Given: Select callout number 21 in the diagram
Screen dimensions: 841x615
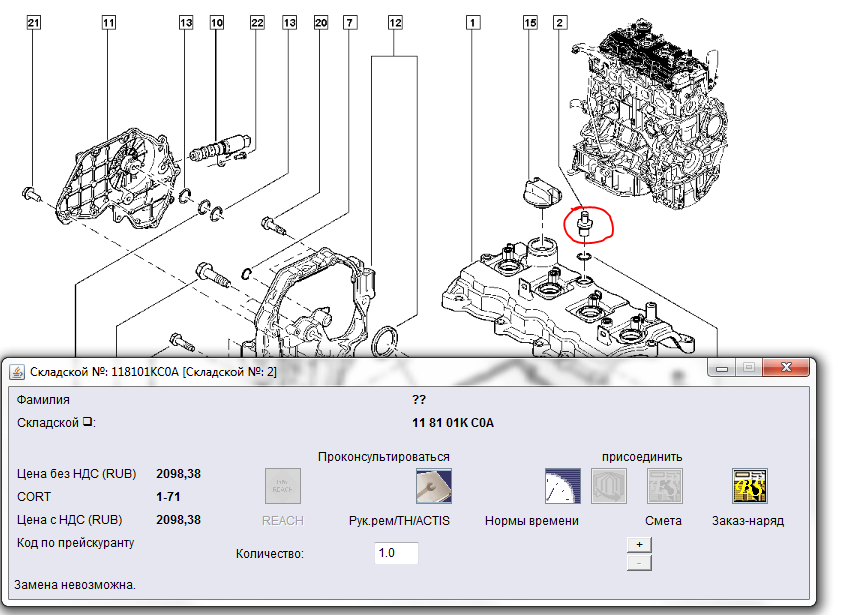Looking at the screenshot, I should (33, 23).
